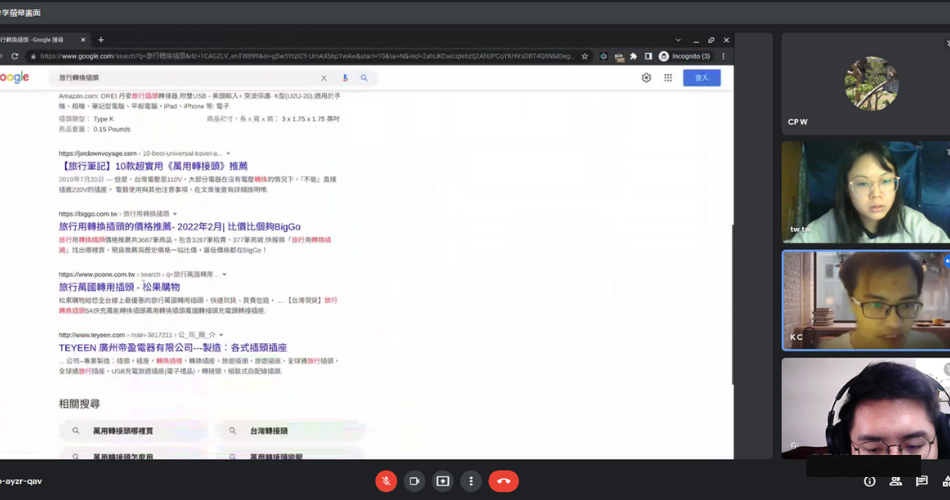Toggle the camera button in Meet

414,481
